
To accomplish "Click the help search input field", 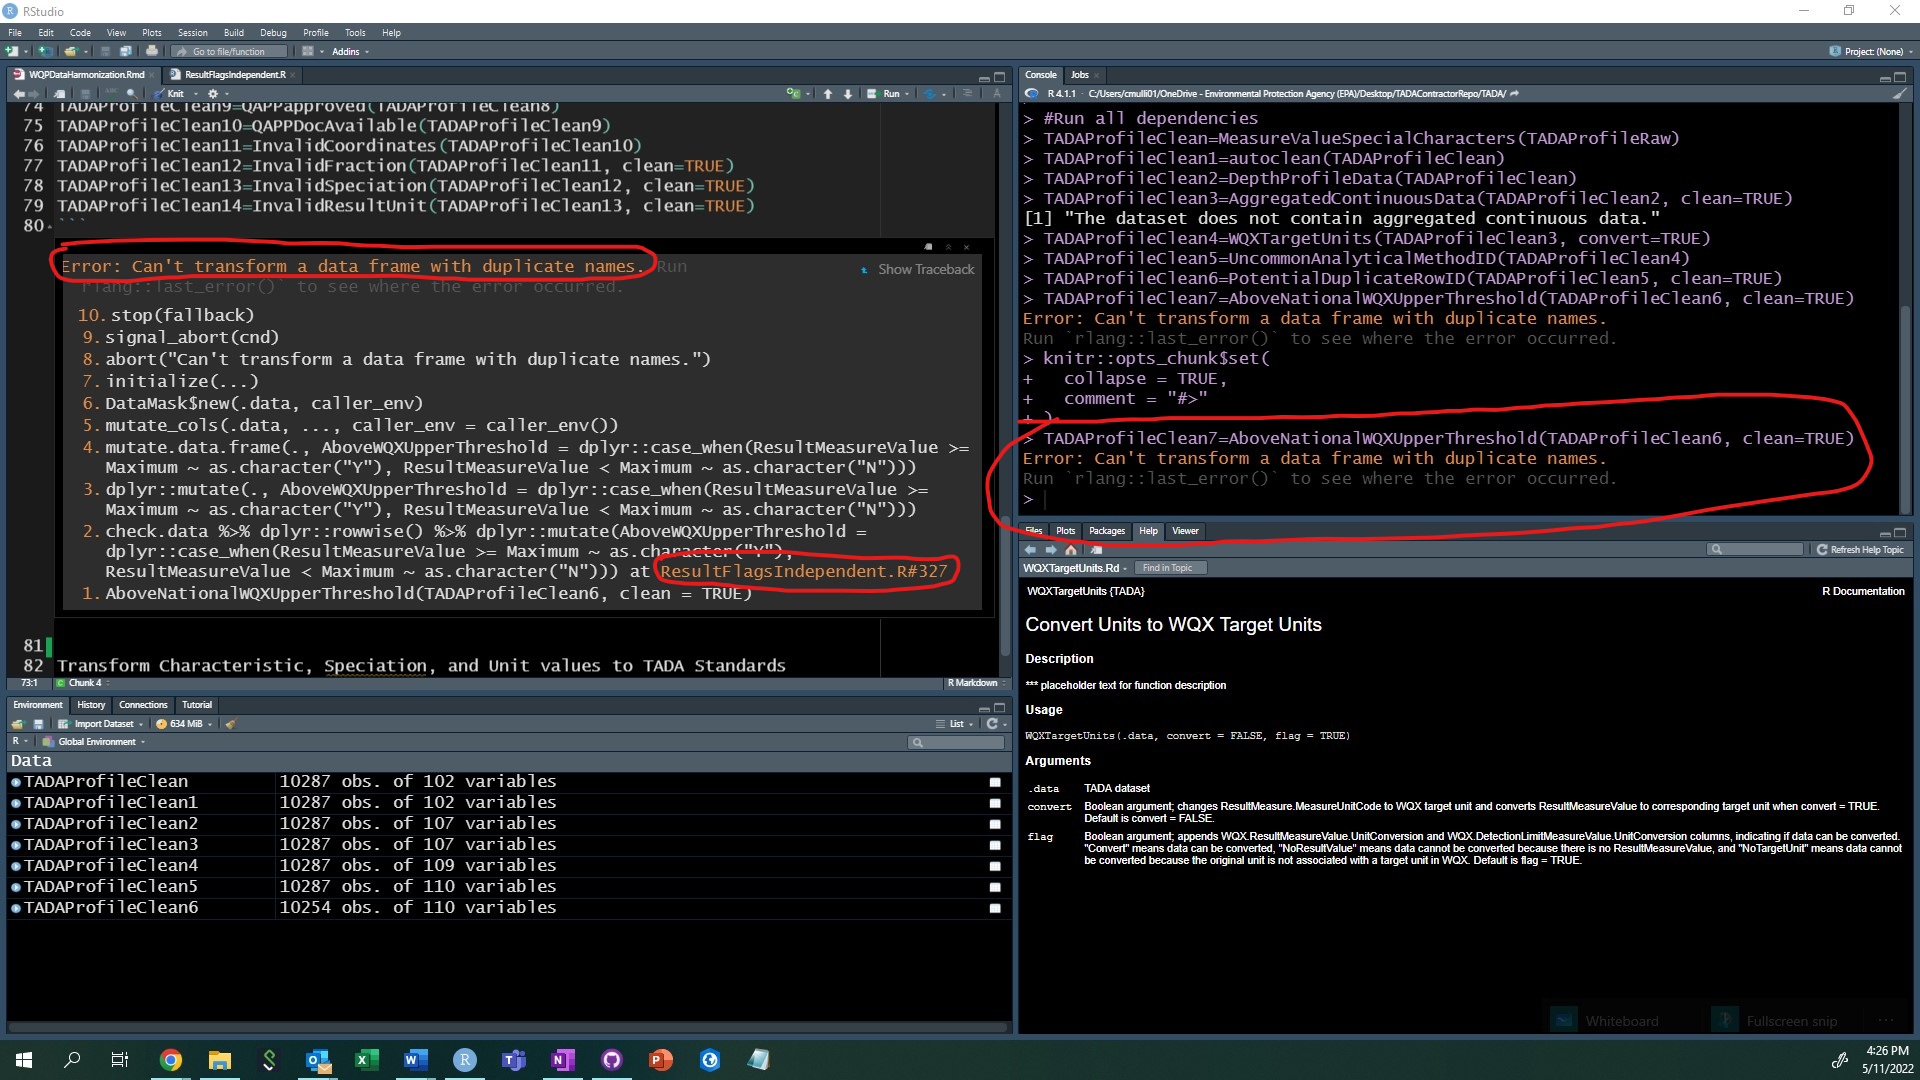I will [x=1756, y=550].
